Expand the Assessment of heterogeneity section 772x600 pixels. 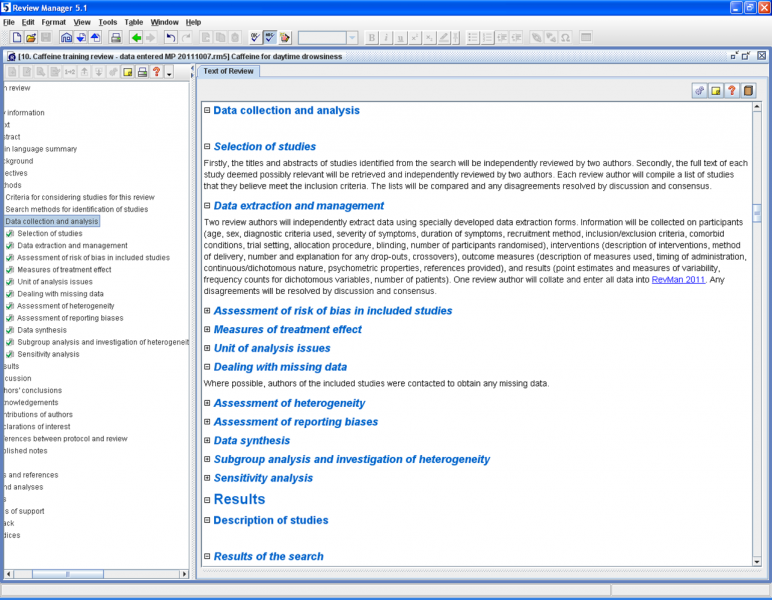pyautogui.click(x=207, y=403)
